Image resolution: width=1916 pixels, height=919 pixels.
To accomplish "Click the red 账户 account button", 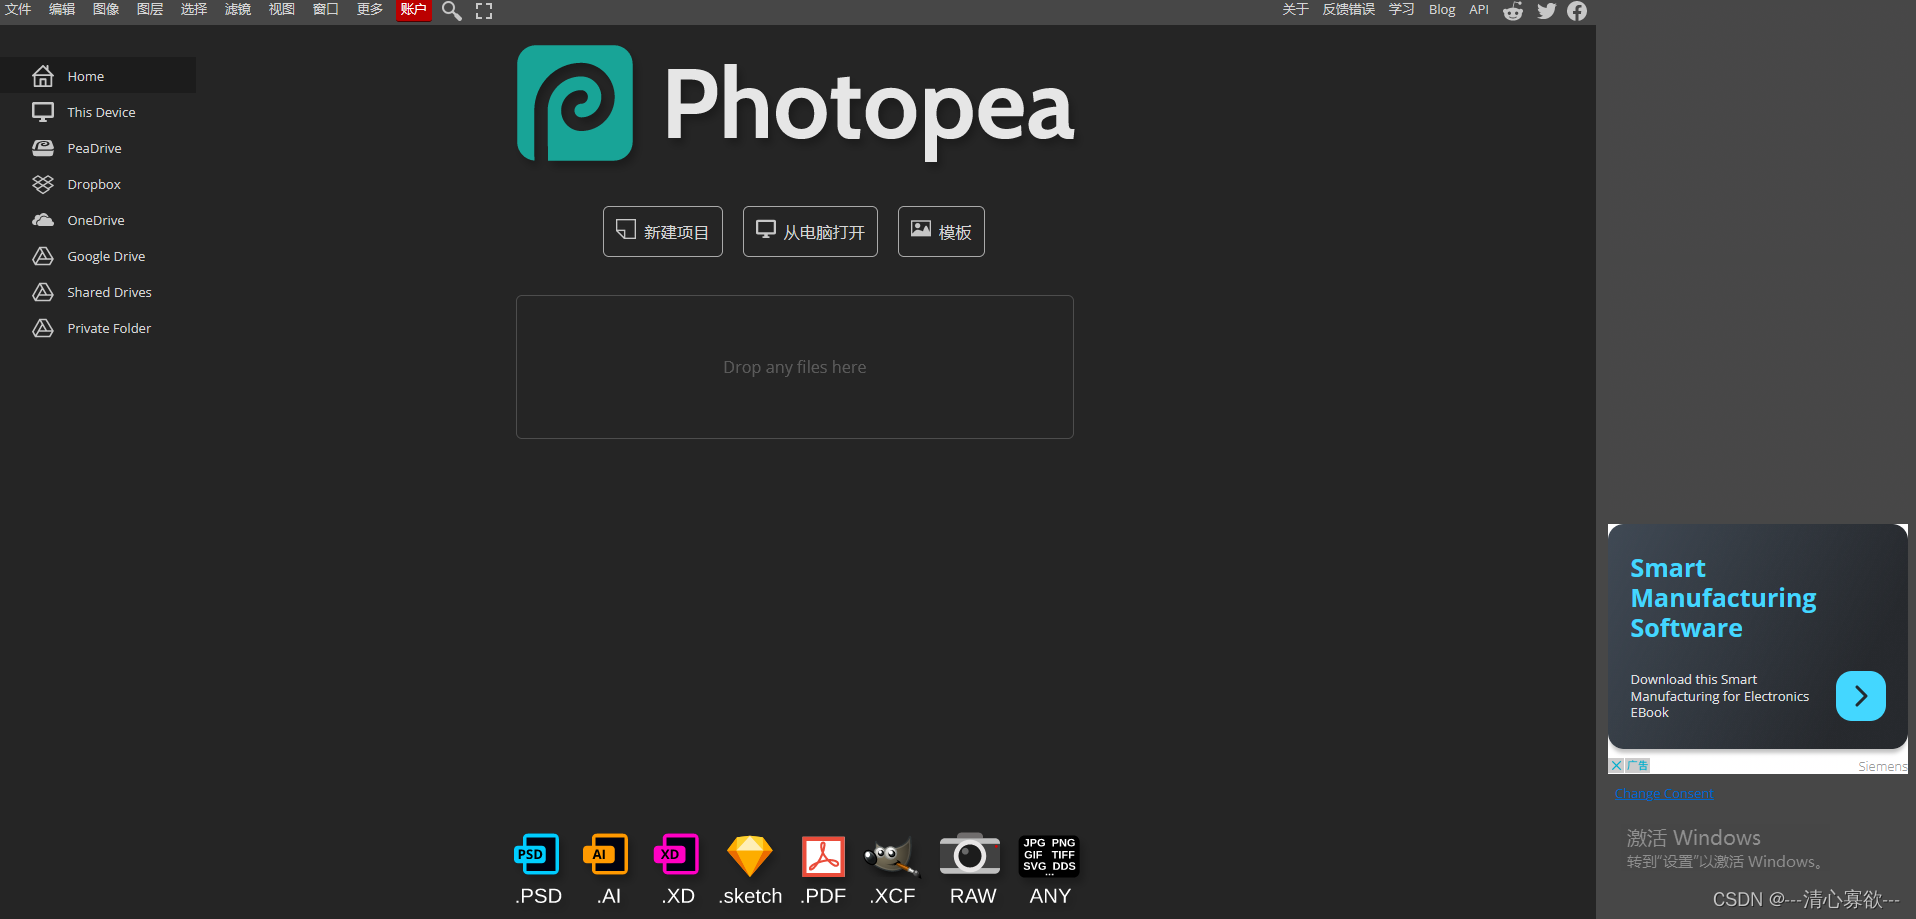I will tap(414, 10).
